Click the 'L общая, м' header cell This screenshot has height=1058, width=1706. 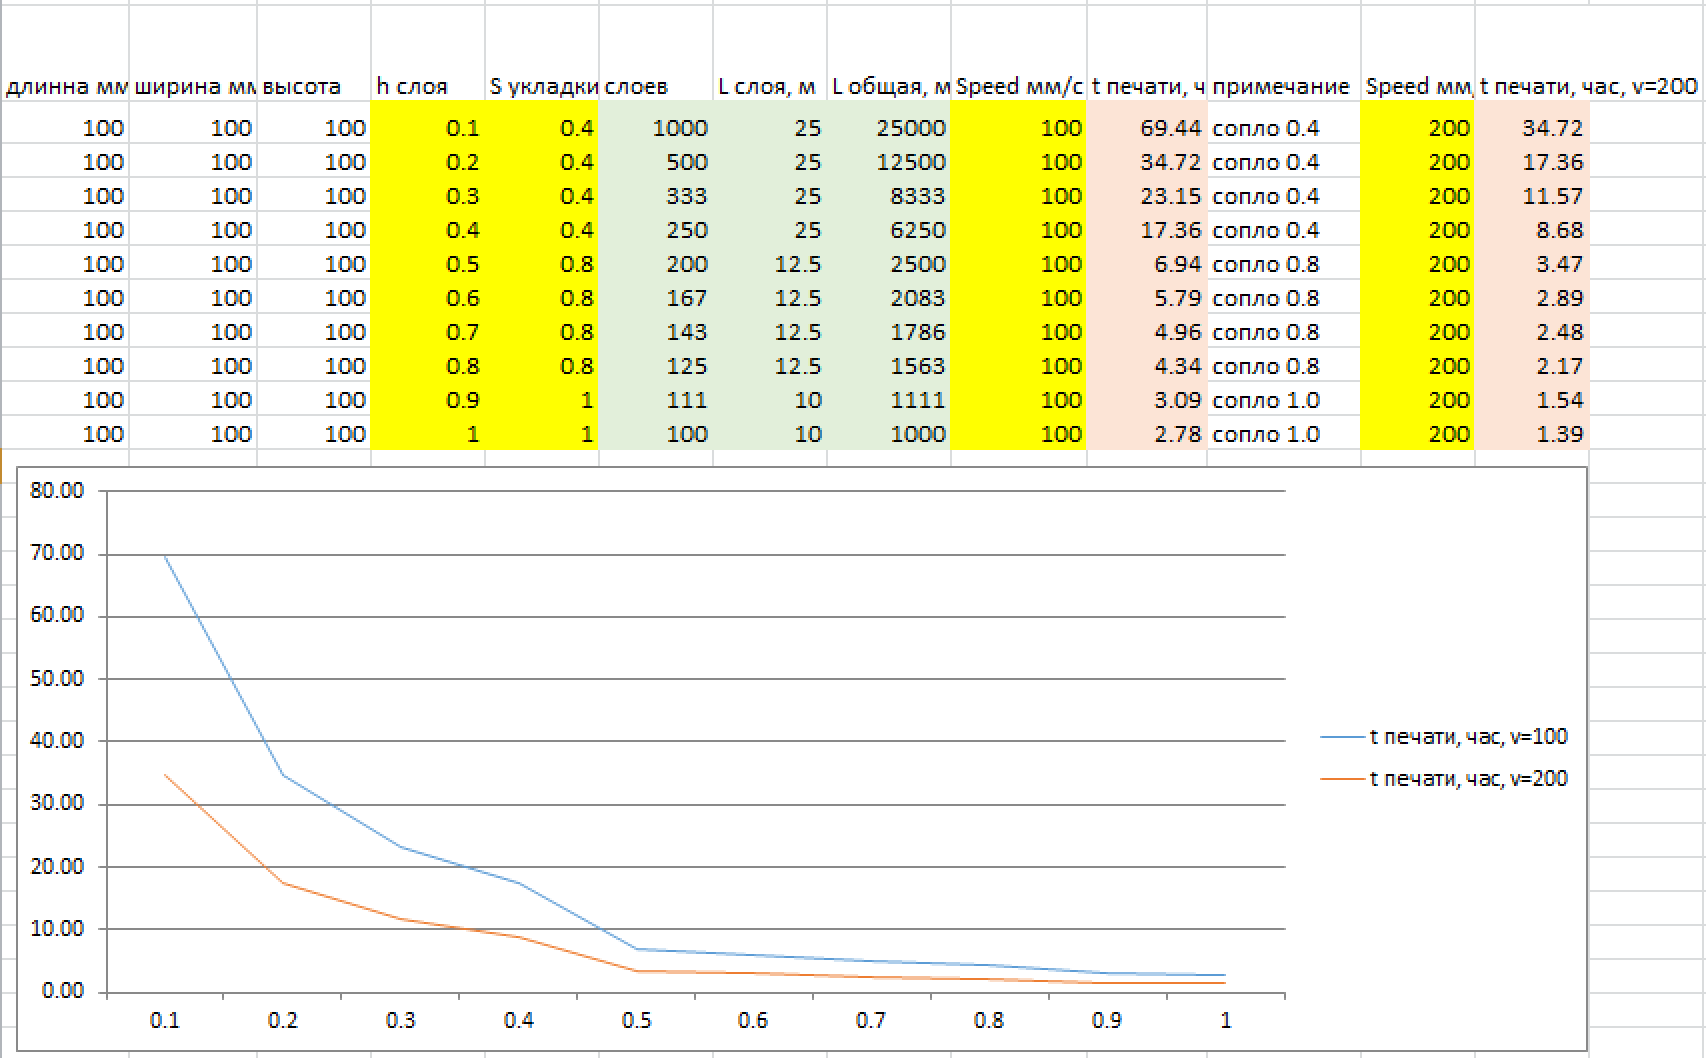coord(889,86)
